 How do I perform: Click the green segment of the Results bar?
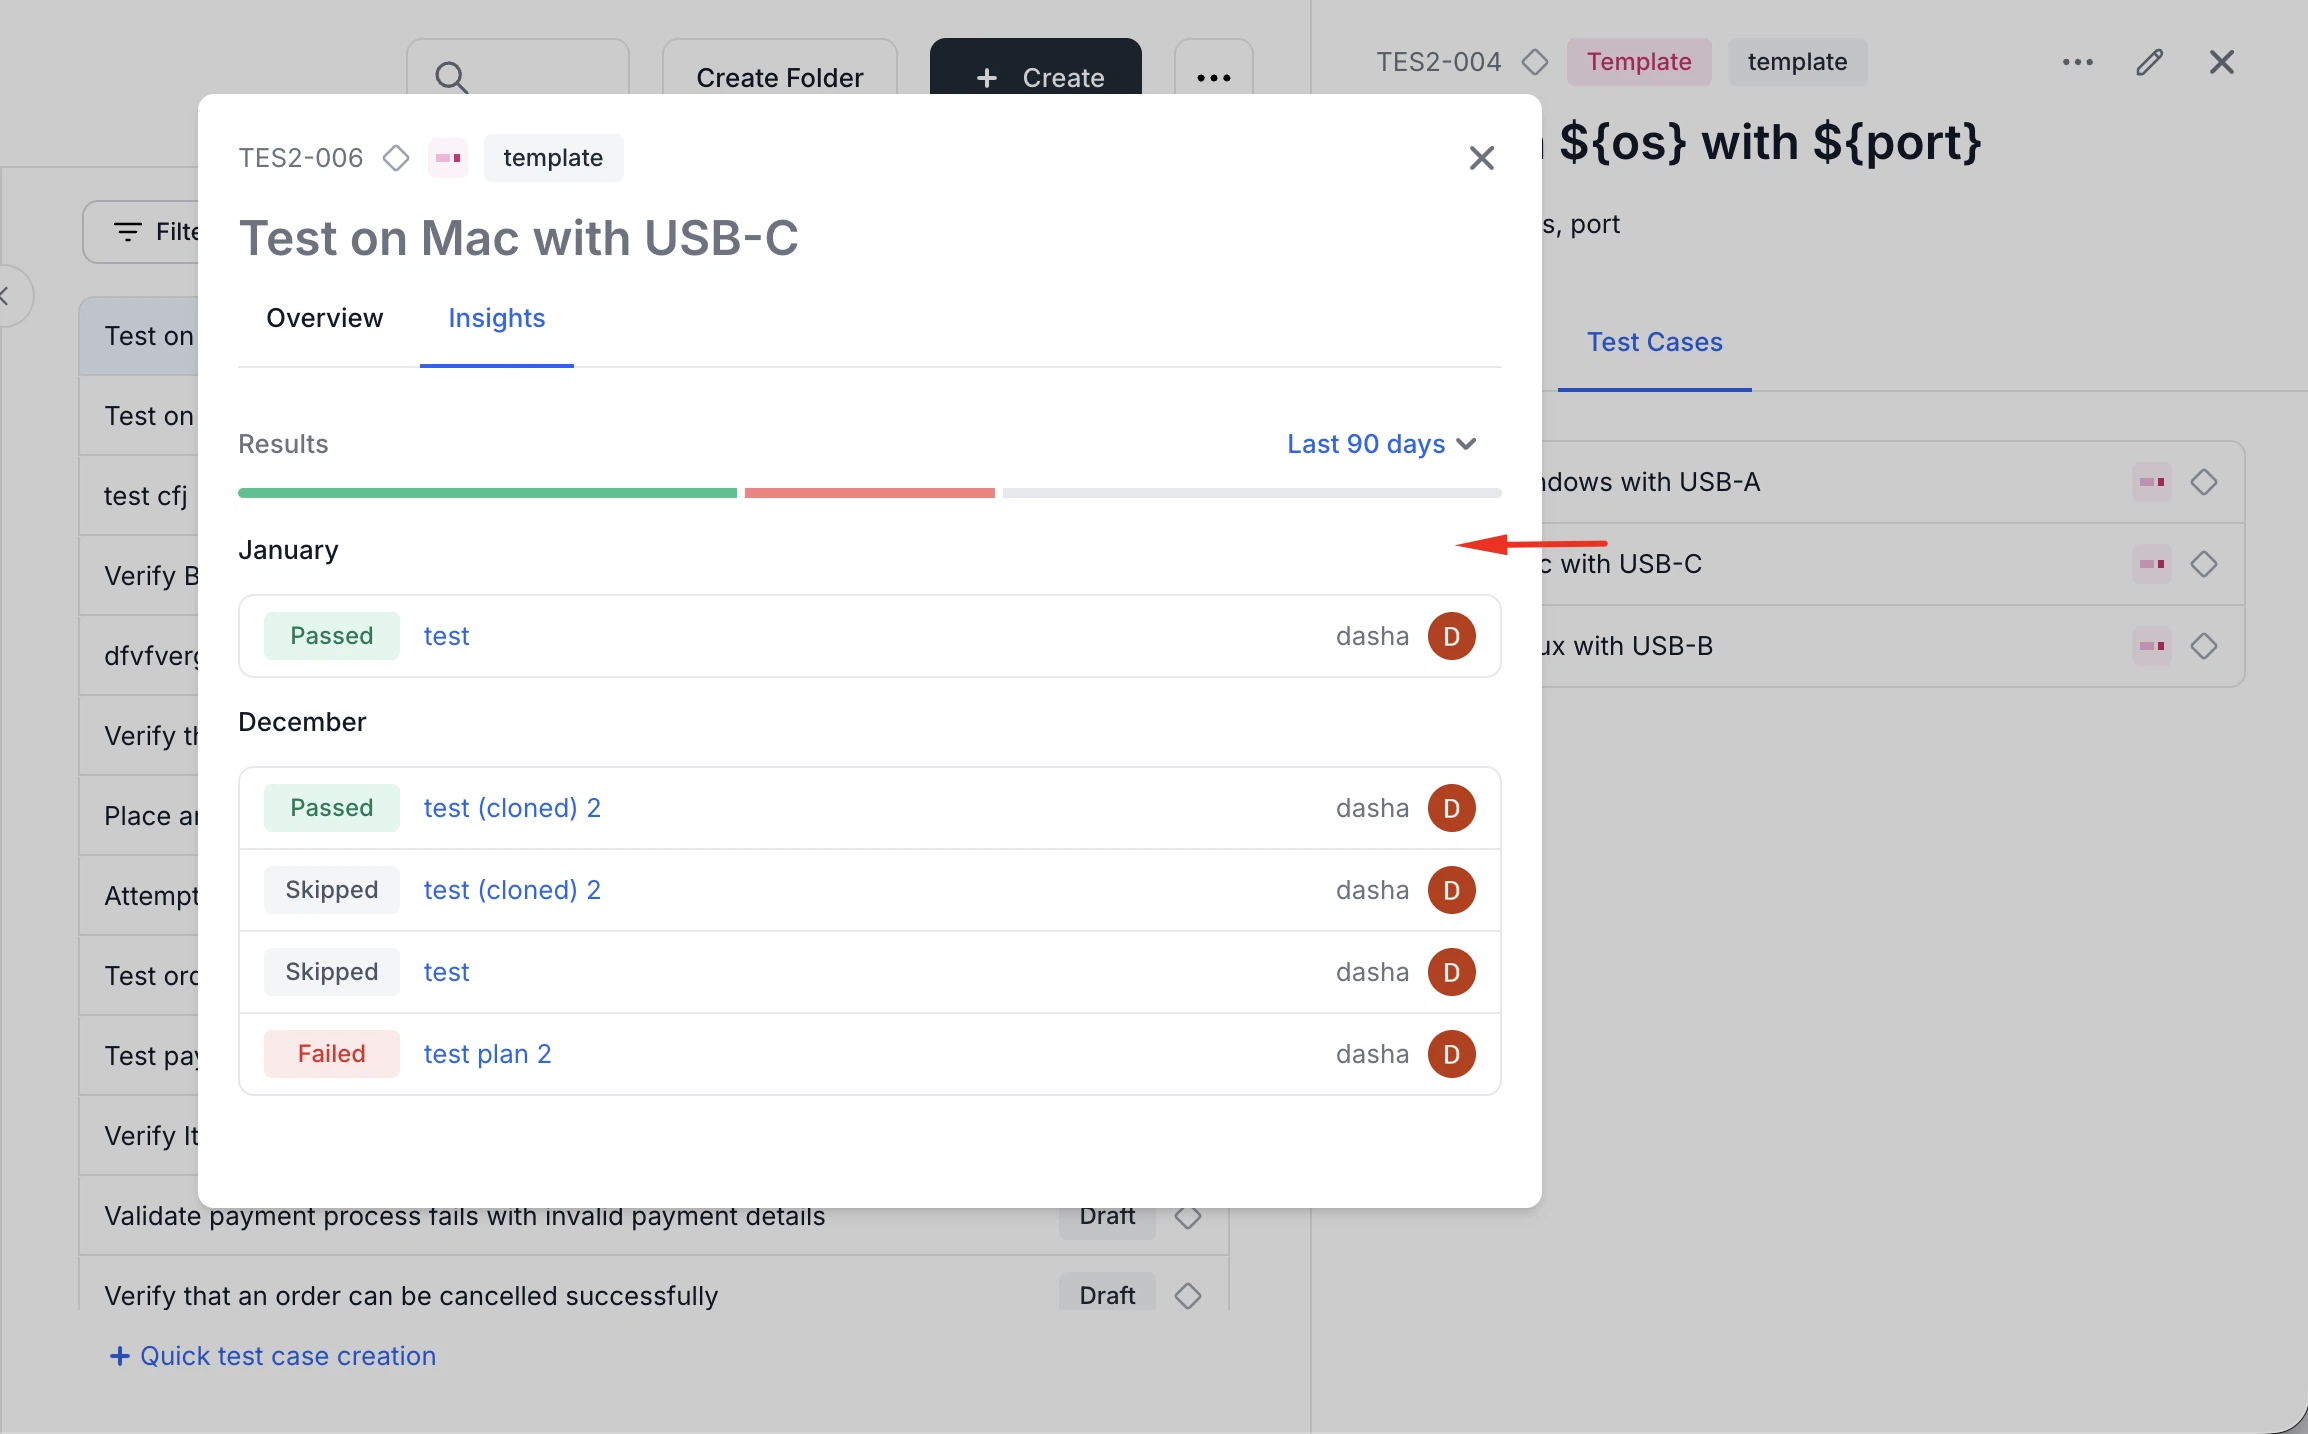click(x=487, y=493)
